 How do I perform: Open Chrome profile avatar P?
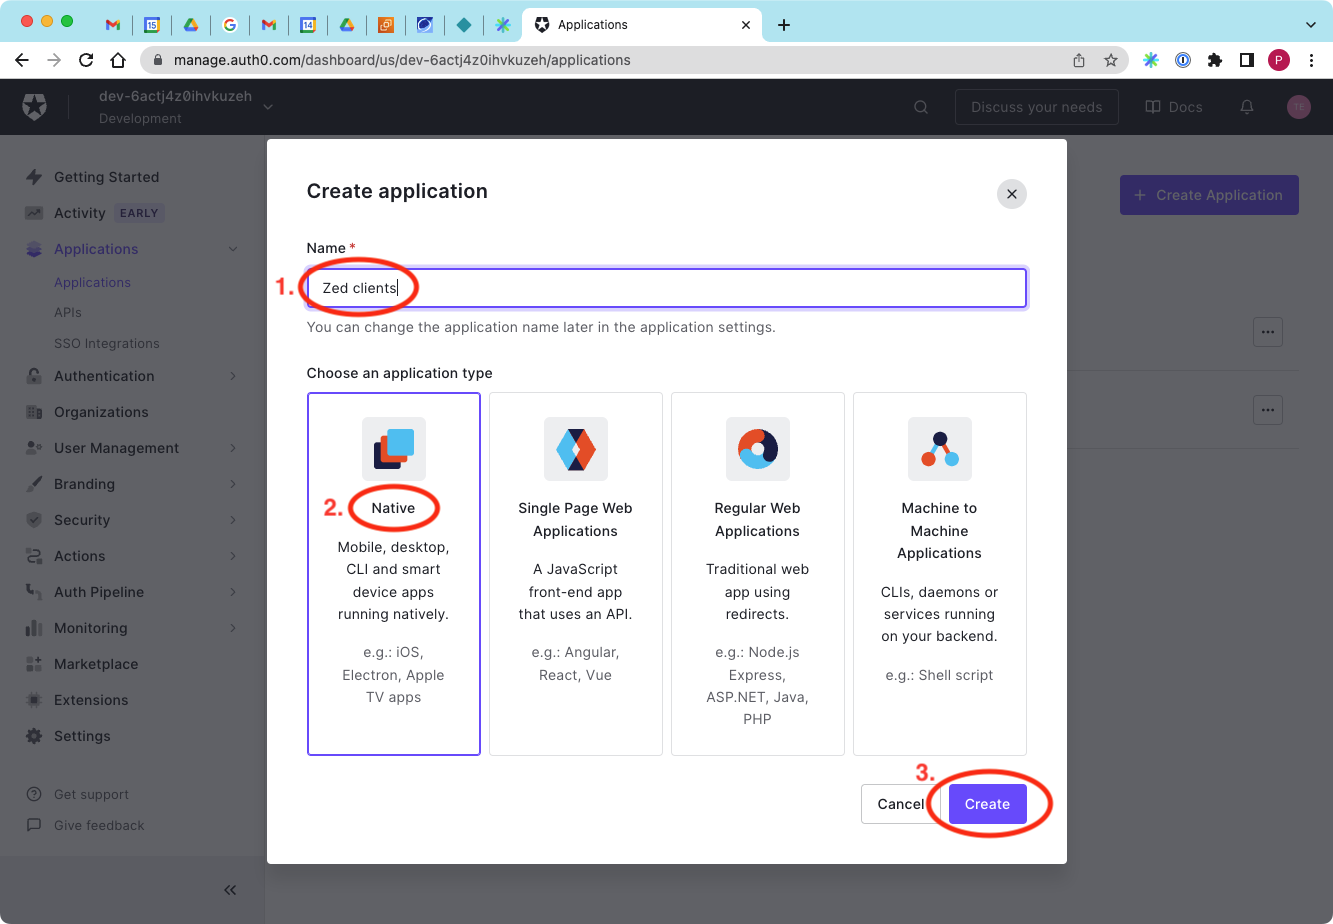pyautogui.click(x=1279, y=60)
